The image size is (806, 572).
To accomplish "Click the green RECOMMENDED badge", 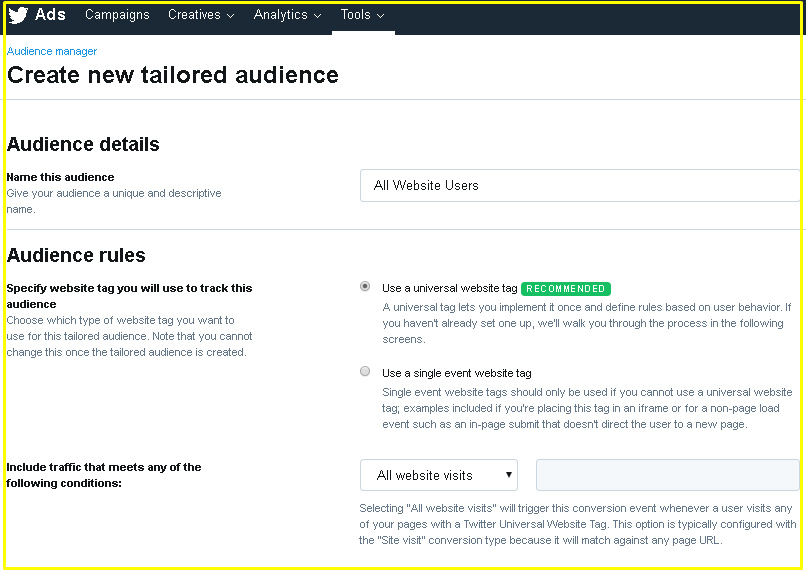I will (565, 289).
